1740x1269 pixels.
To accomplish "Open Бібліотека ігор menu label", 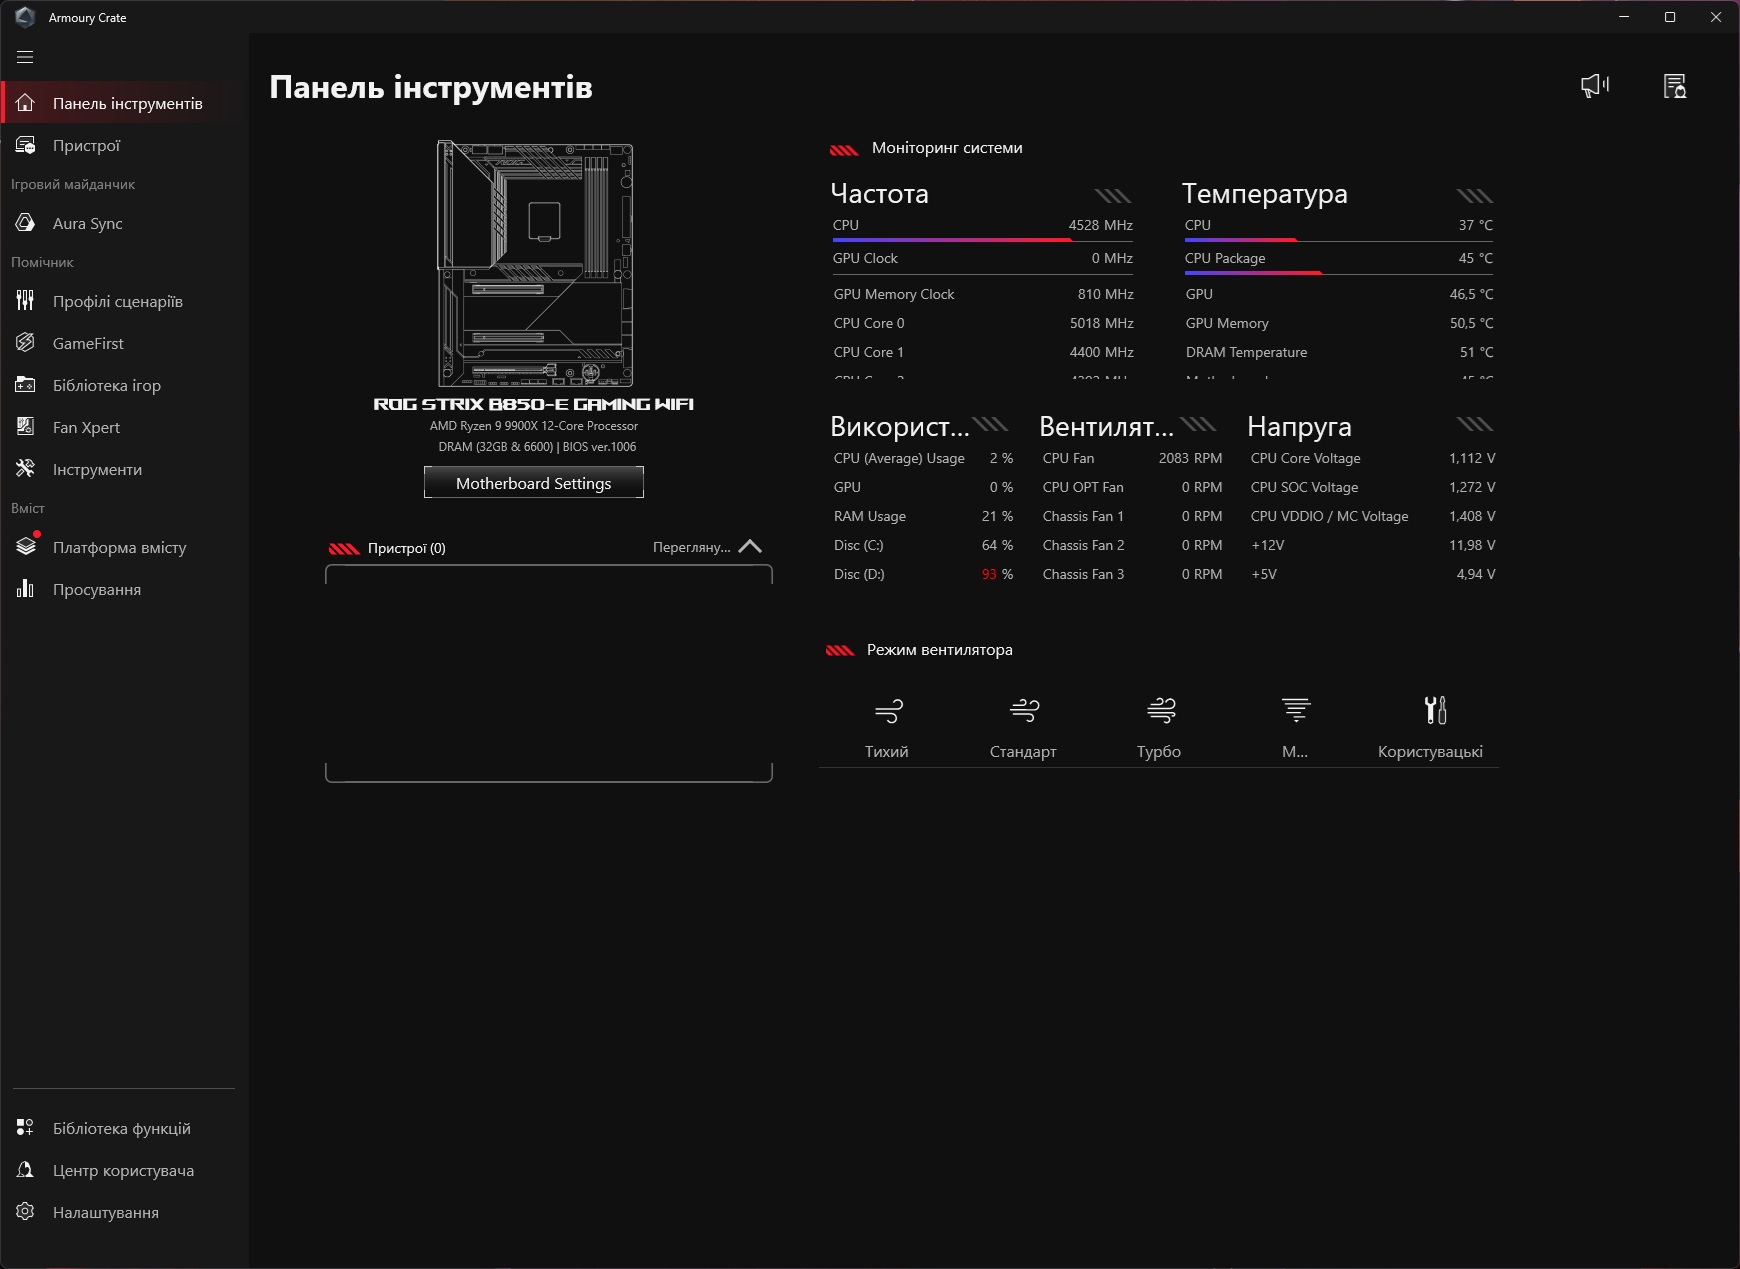I will [107, 385].
